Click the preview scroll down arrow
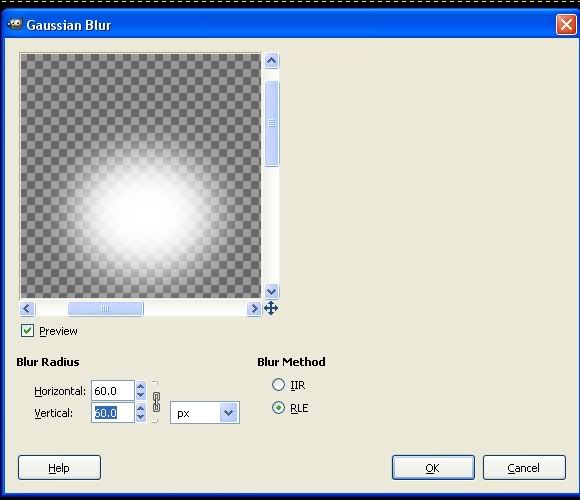 click(x=272, y=291)
